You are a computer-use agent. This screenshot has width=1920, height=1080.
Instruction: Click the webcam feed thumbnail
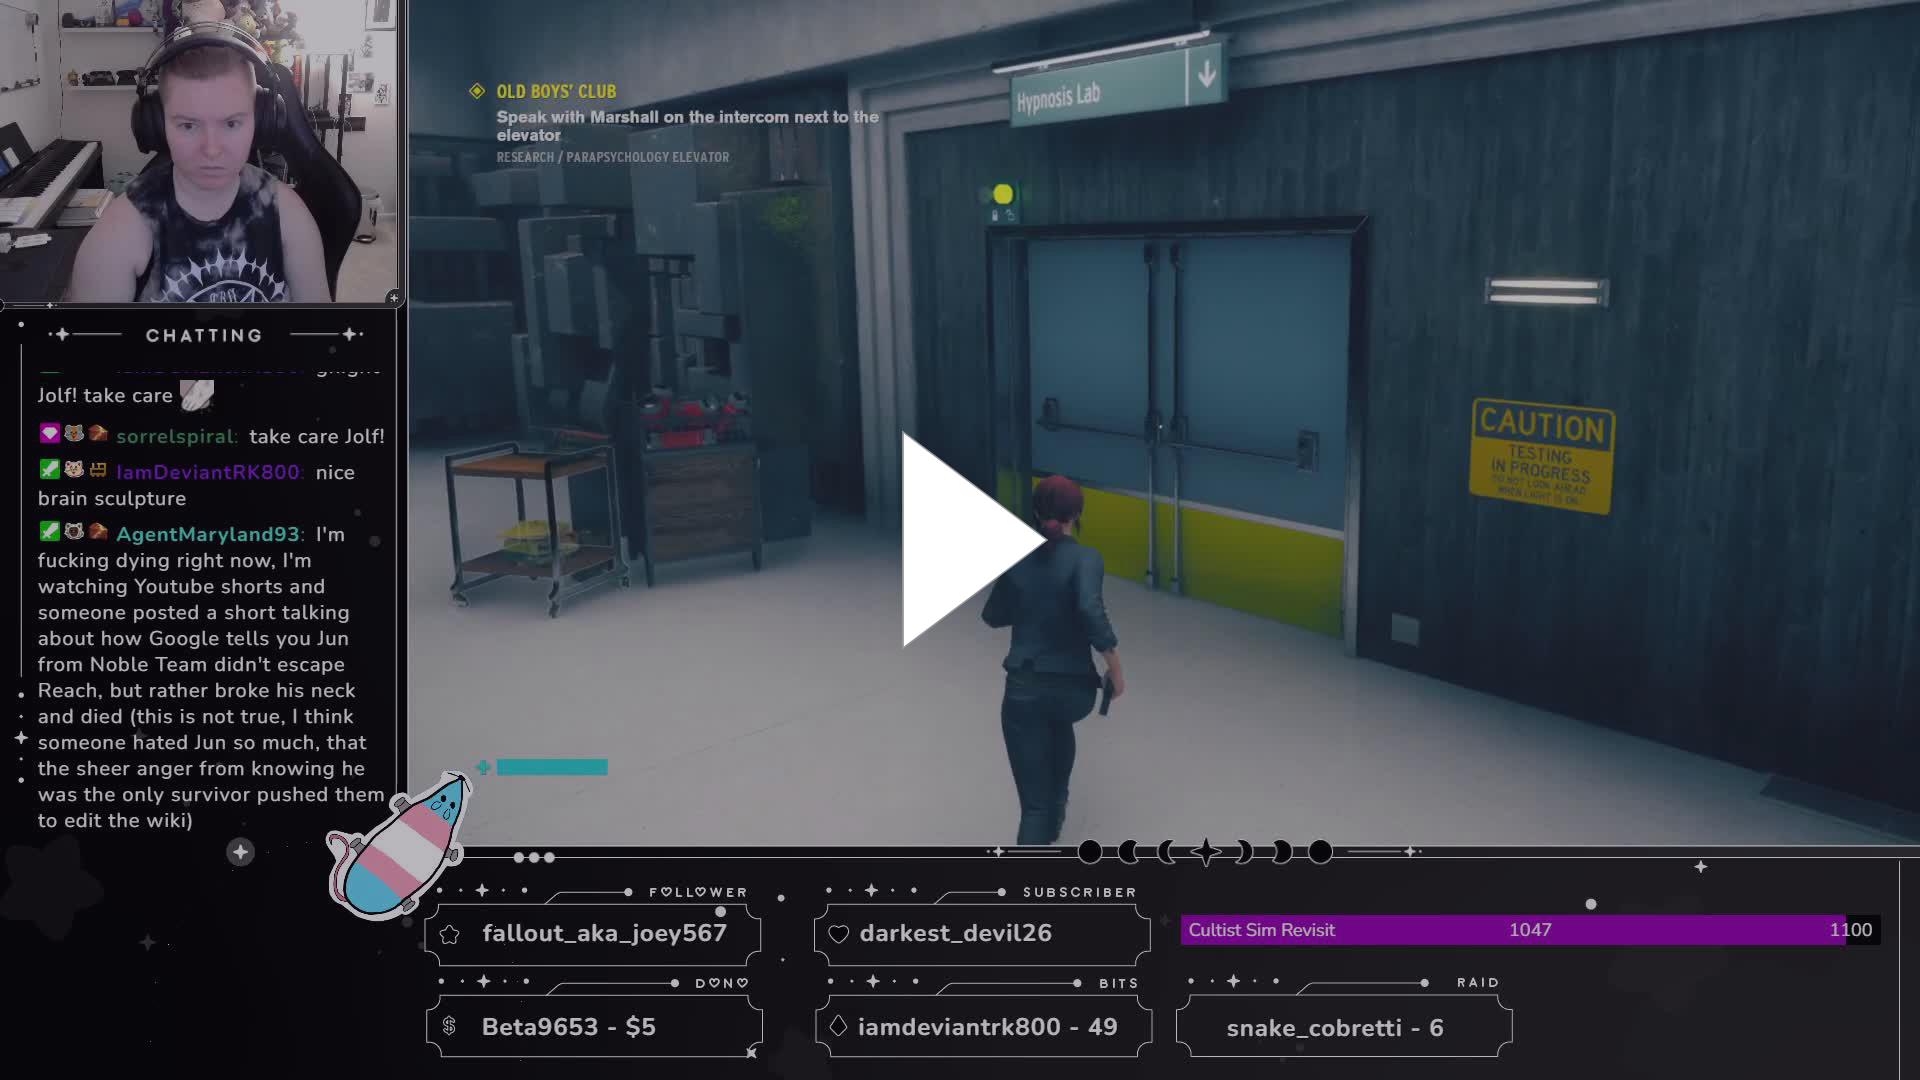[200, 150]
